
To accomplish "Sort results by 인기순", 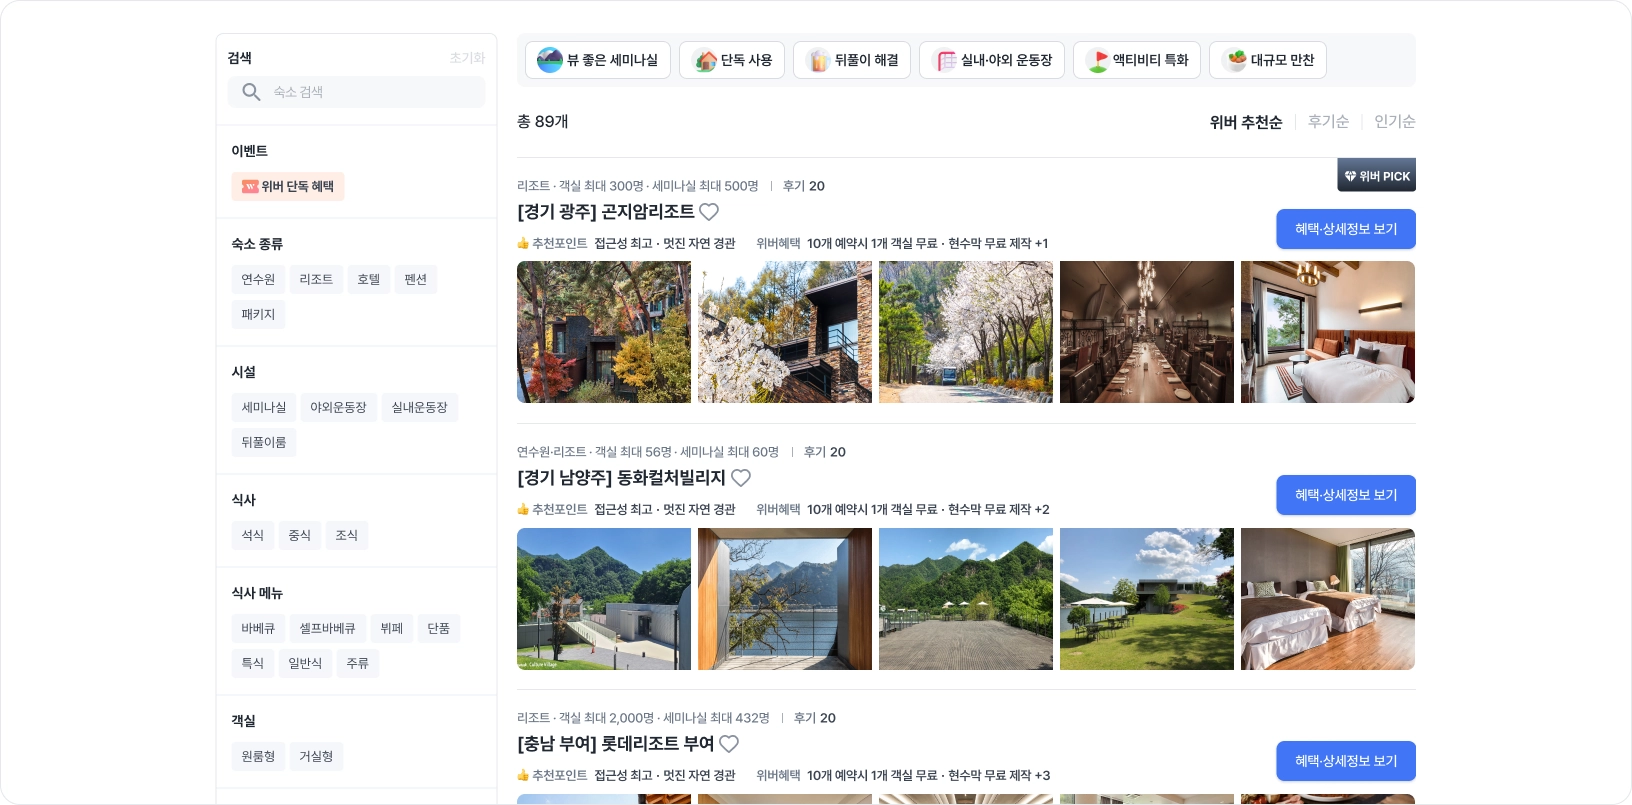I will point(1394,121).
